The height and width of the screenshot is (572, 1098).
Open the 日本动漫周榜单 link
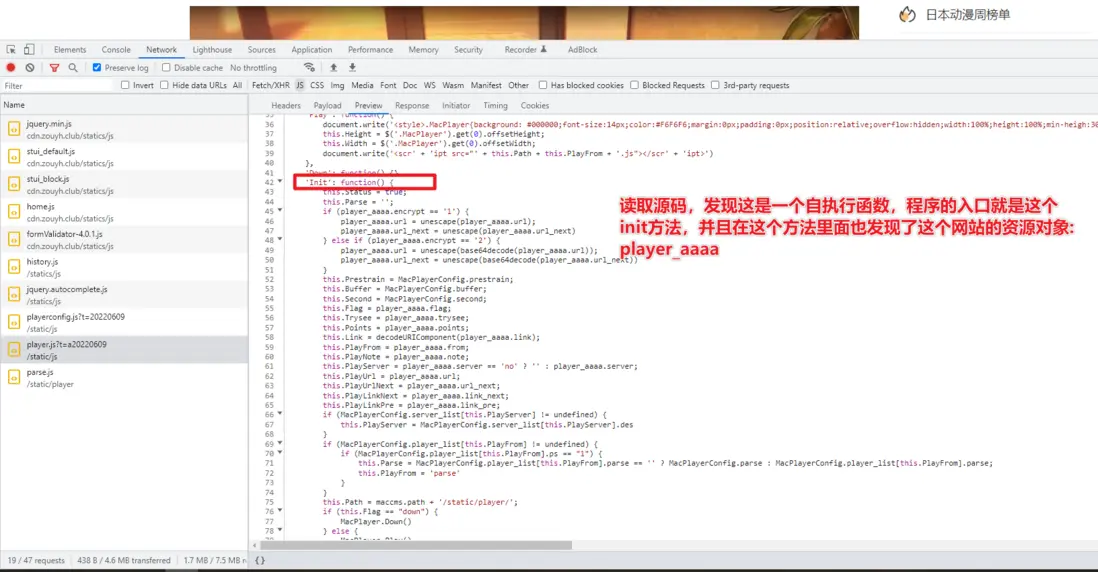(968, 15)
